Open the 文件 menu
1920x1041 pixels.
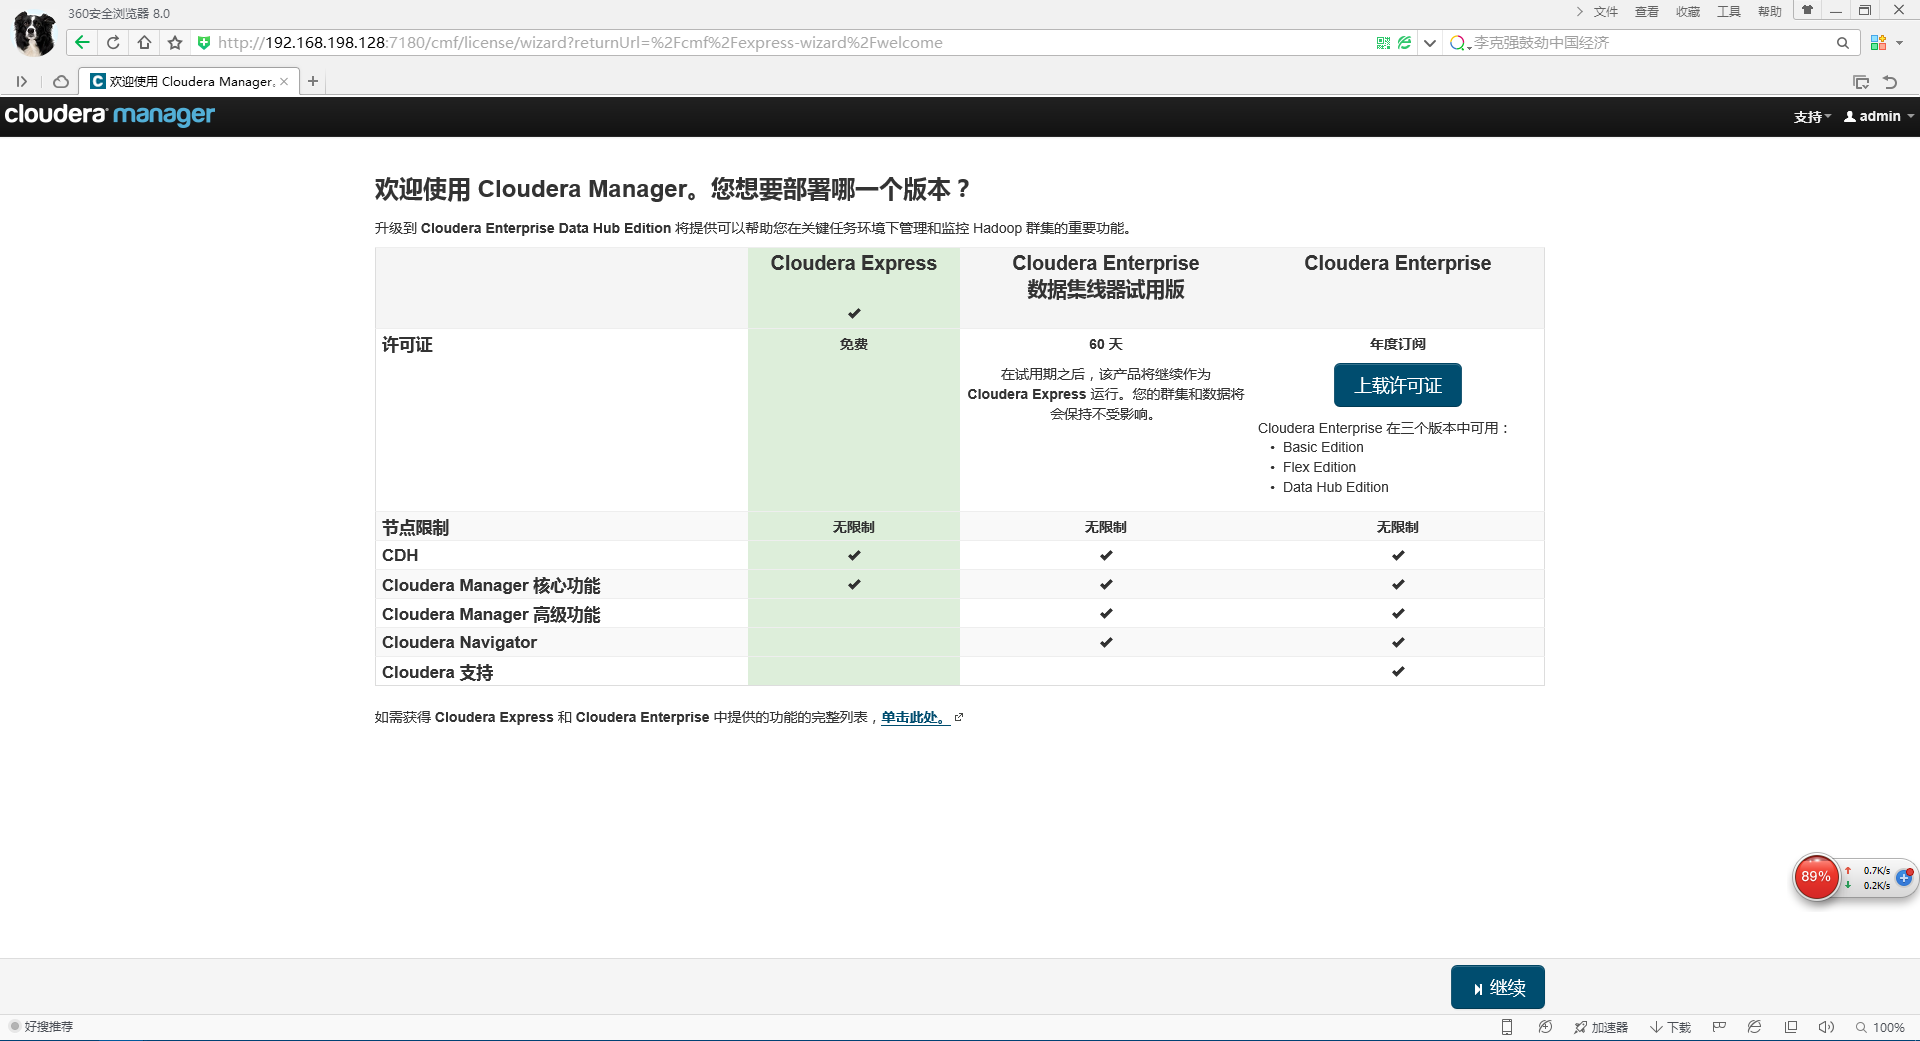pyautogui.click(x=1606, y=12)
